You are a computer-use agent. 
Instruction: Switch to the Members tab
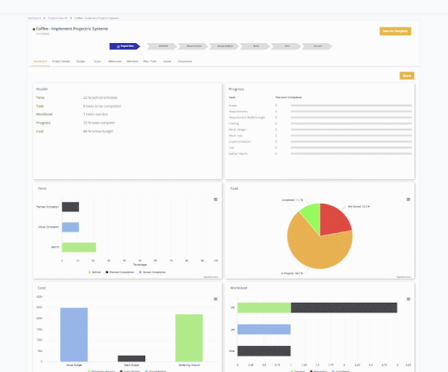pos(132,61)
